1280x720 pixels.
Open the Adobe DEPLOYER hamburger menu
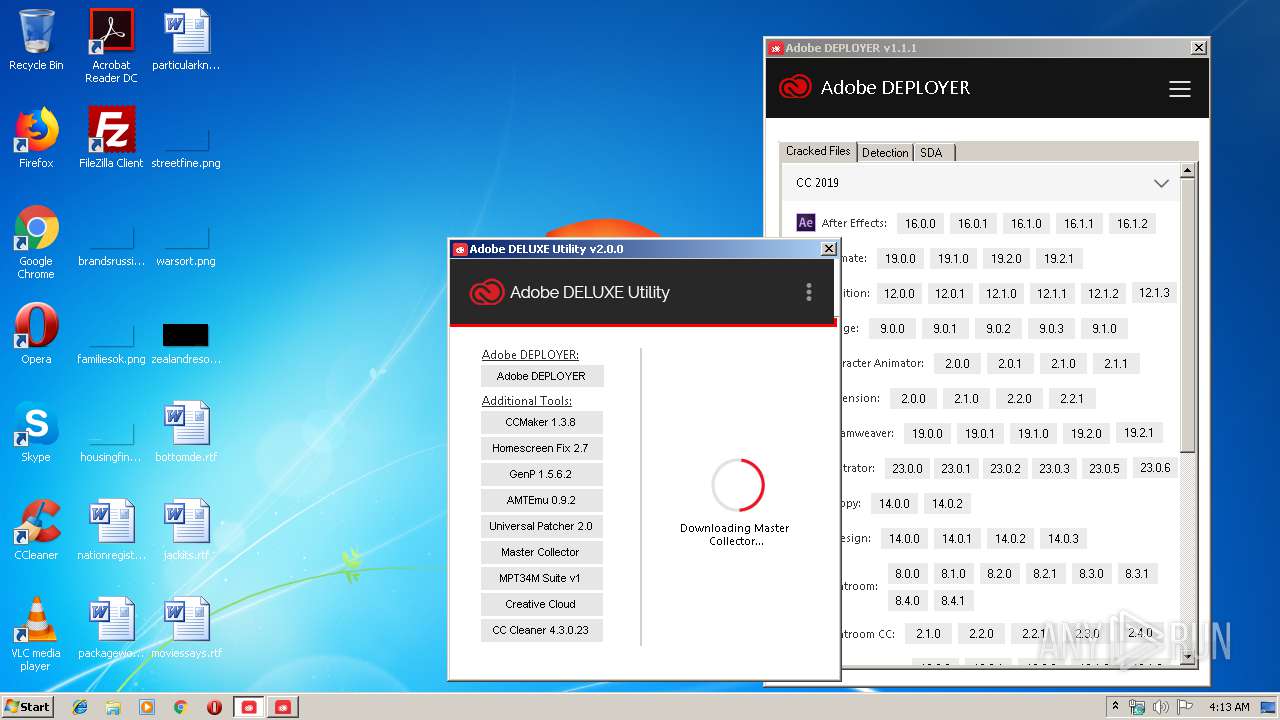tap(1180, 89)
